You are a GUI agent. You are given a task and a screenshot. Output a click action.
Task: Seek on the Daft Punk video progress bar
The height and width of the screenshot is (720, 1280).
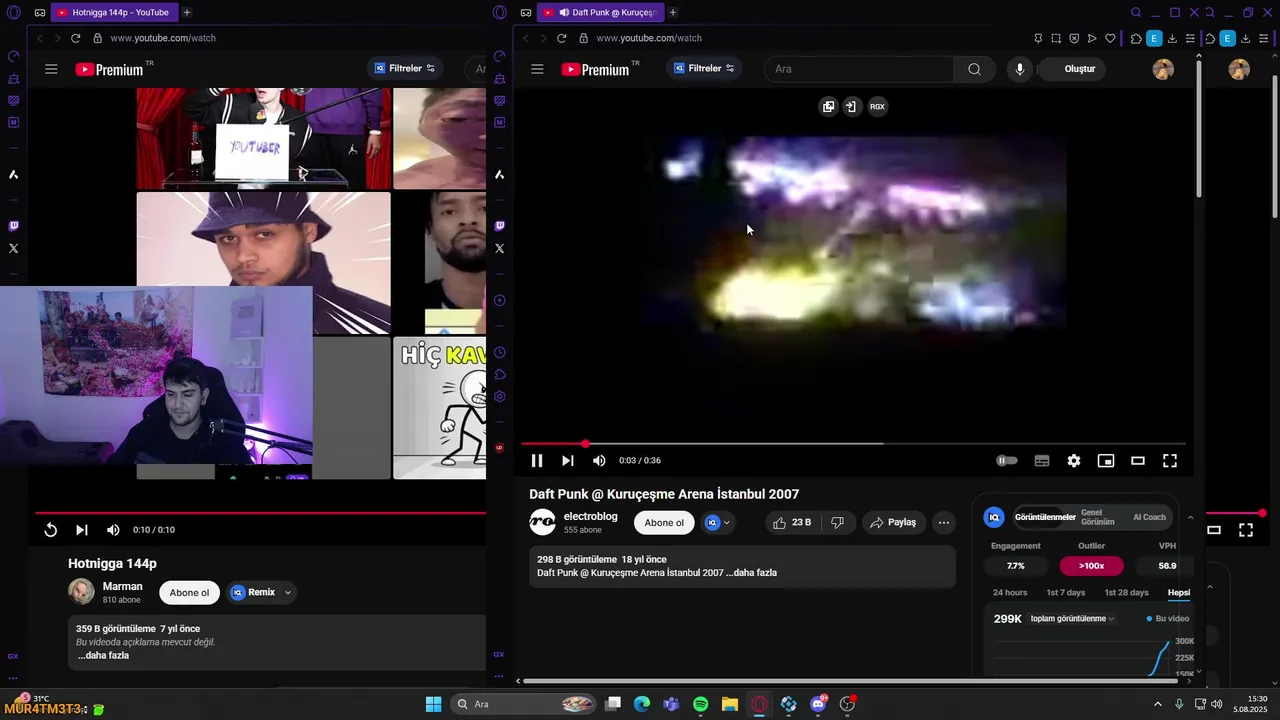click(853, 443)
